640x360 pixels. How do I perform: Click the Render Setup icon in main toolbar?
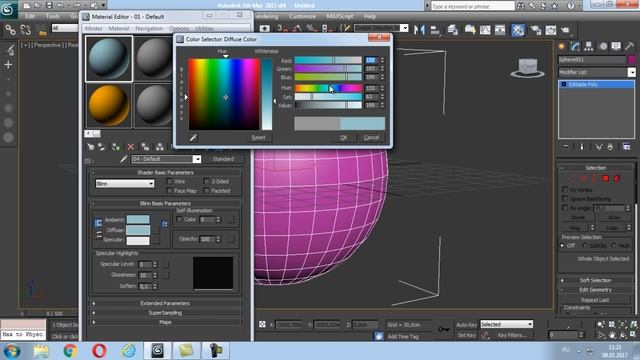pos(536,30)
